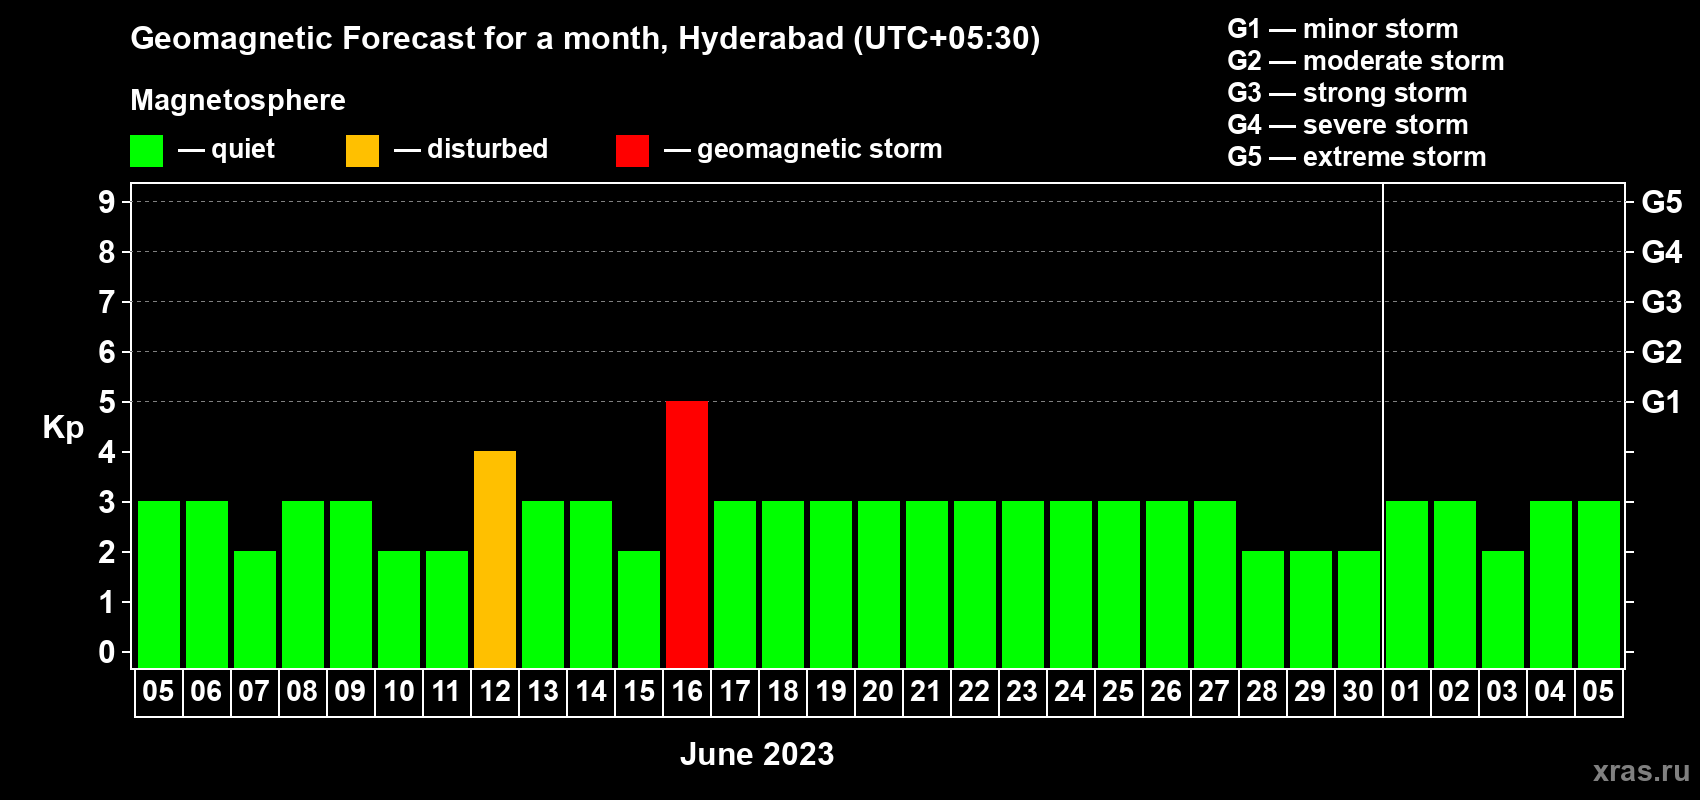Select the date label "01" on the x-axis
This screenshot has width=1700, height=800.
coord(1406,691)
